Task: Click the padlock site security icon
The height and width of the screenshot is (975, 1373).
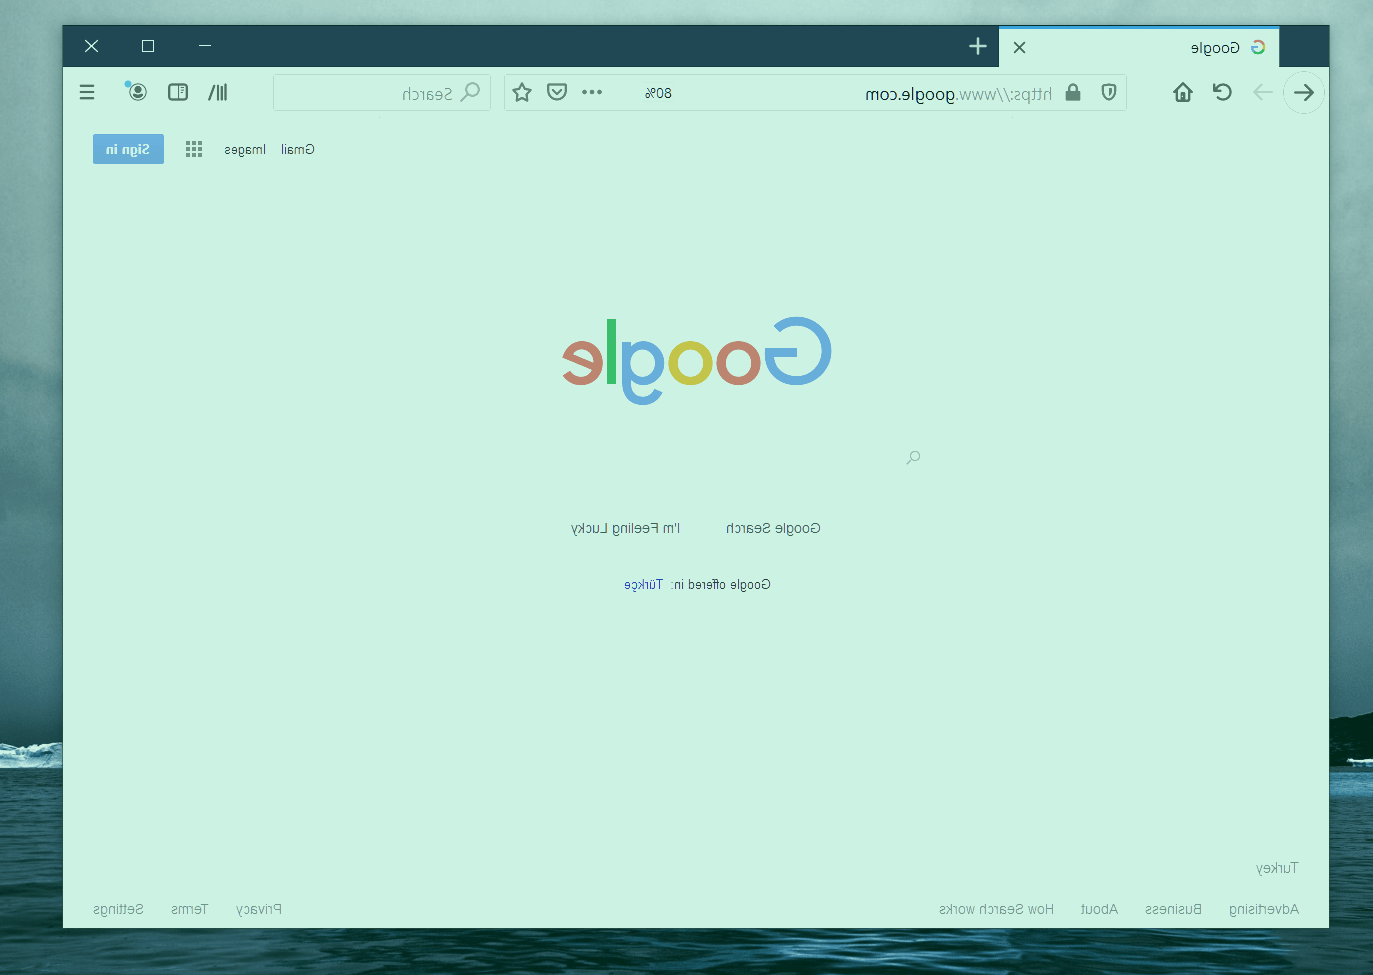Action: (x=1073, y=92)
